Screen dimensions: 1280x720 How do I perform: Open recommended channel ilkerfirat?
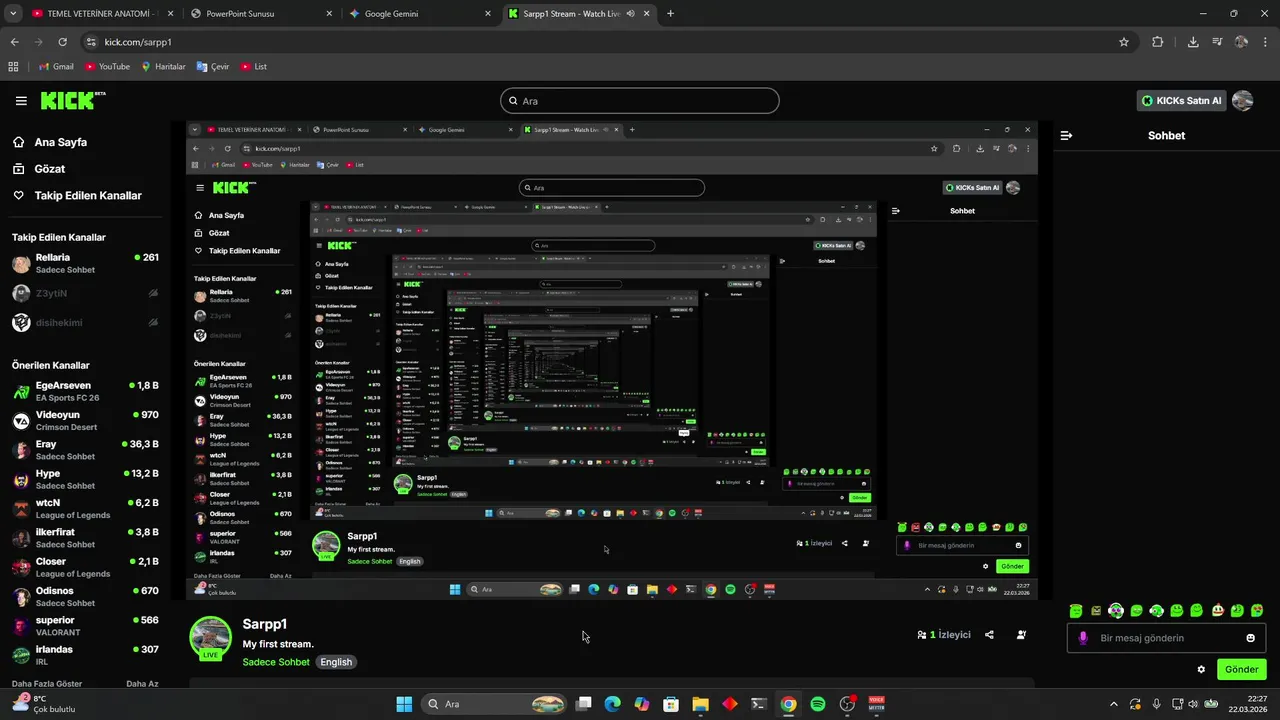coord(85,538)
